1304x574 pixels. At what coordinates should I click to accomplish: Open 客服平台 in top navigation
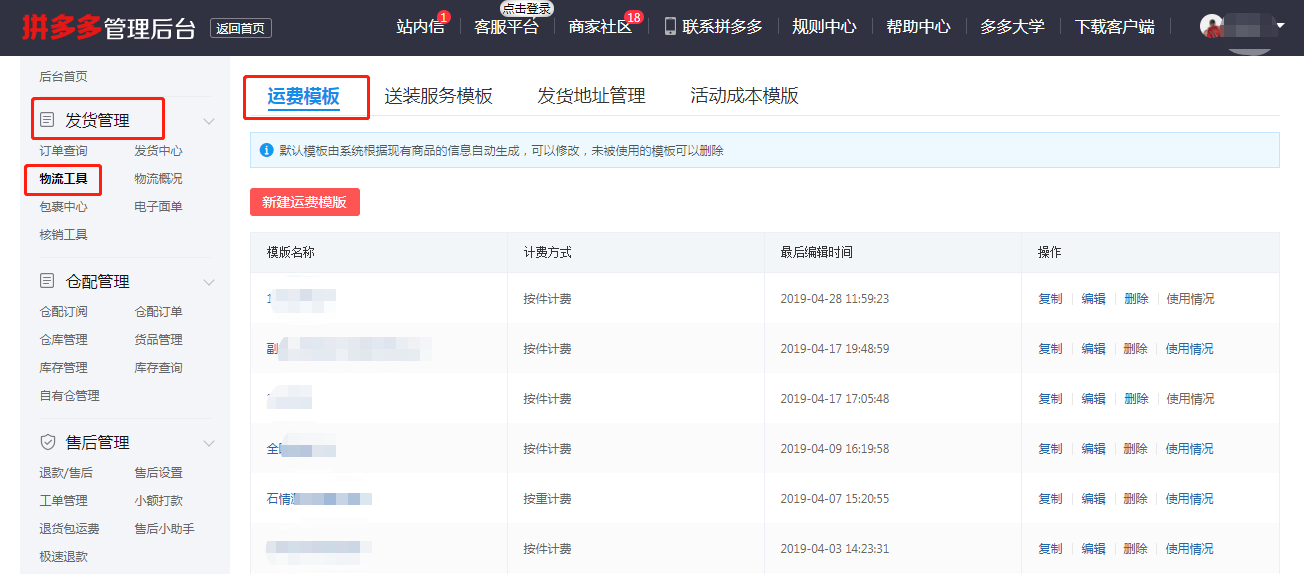click(506, 27)
